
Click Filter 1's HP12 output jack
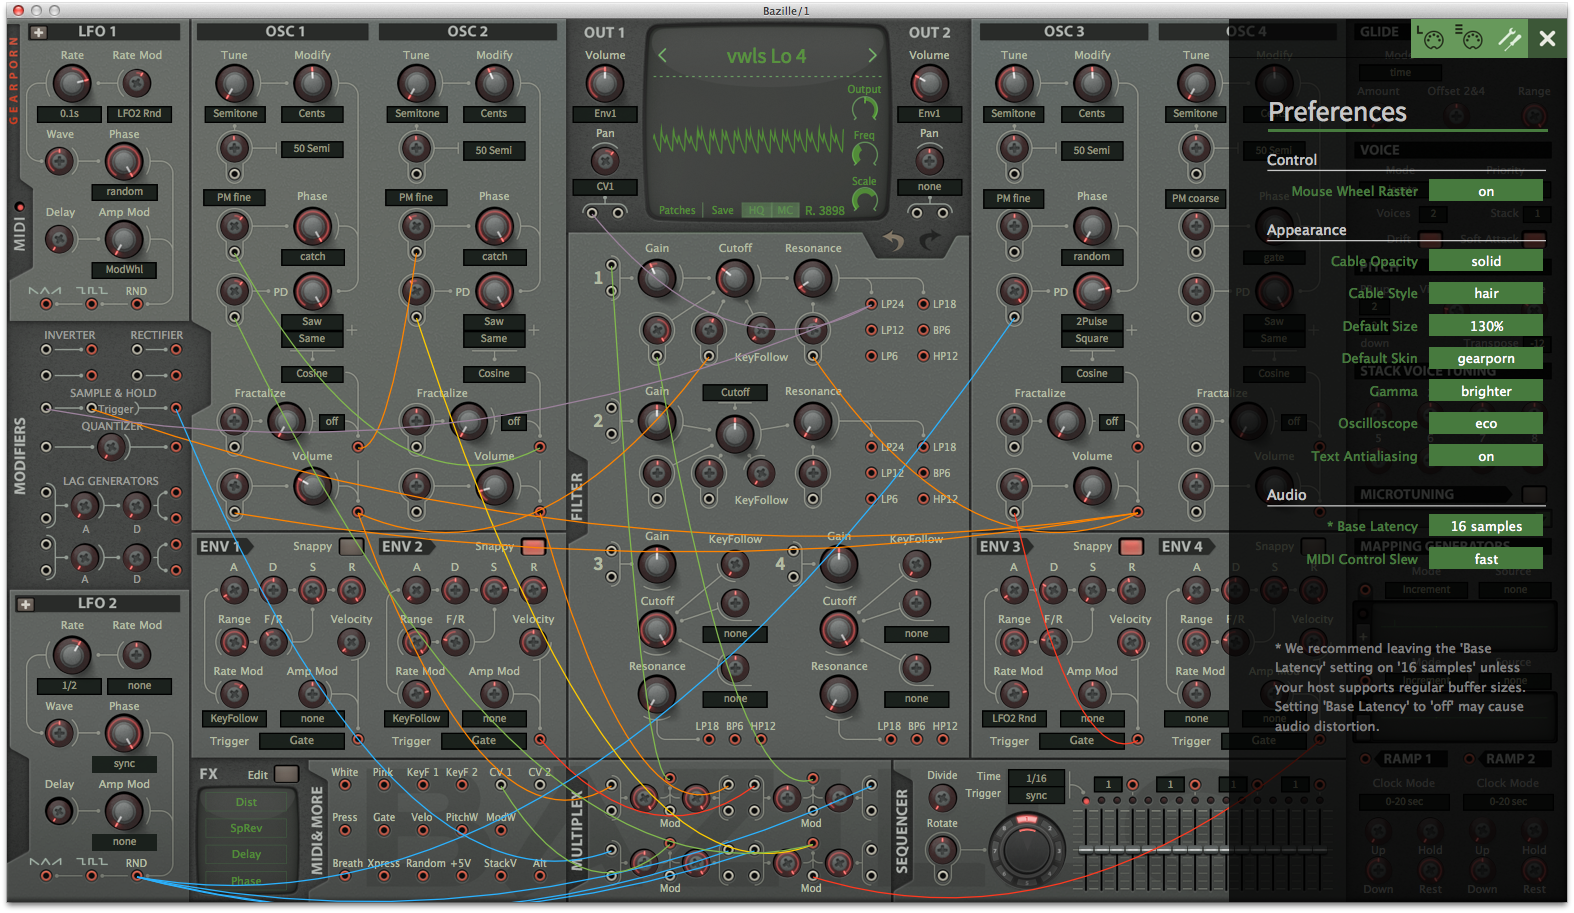click(924, 356)
